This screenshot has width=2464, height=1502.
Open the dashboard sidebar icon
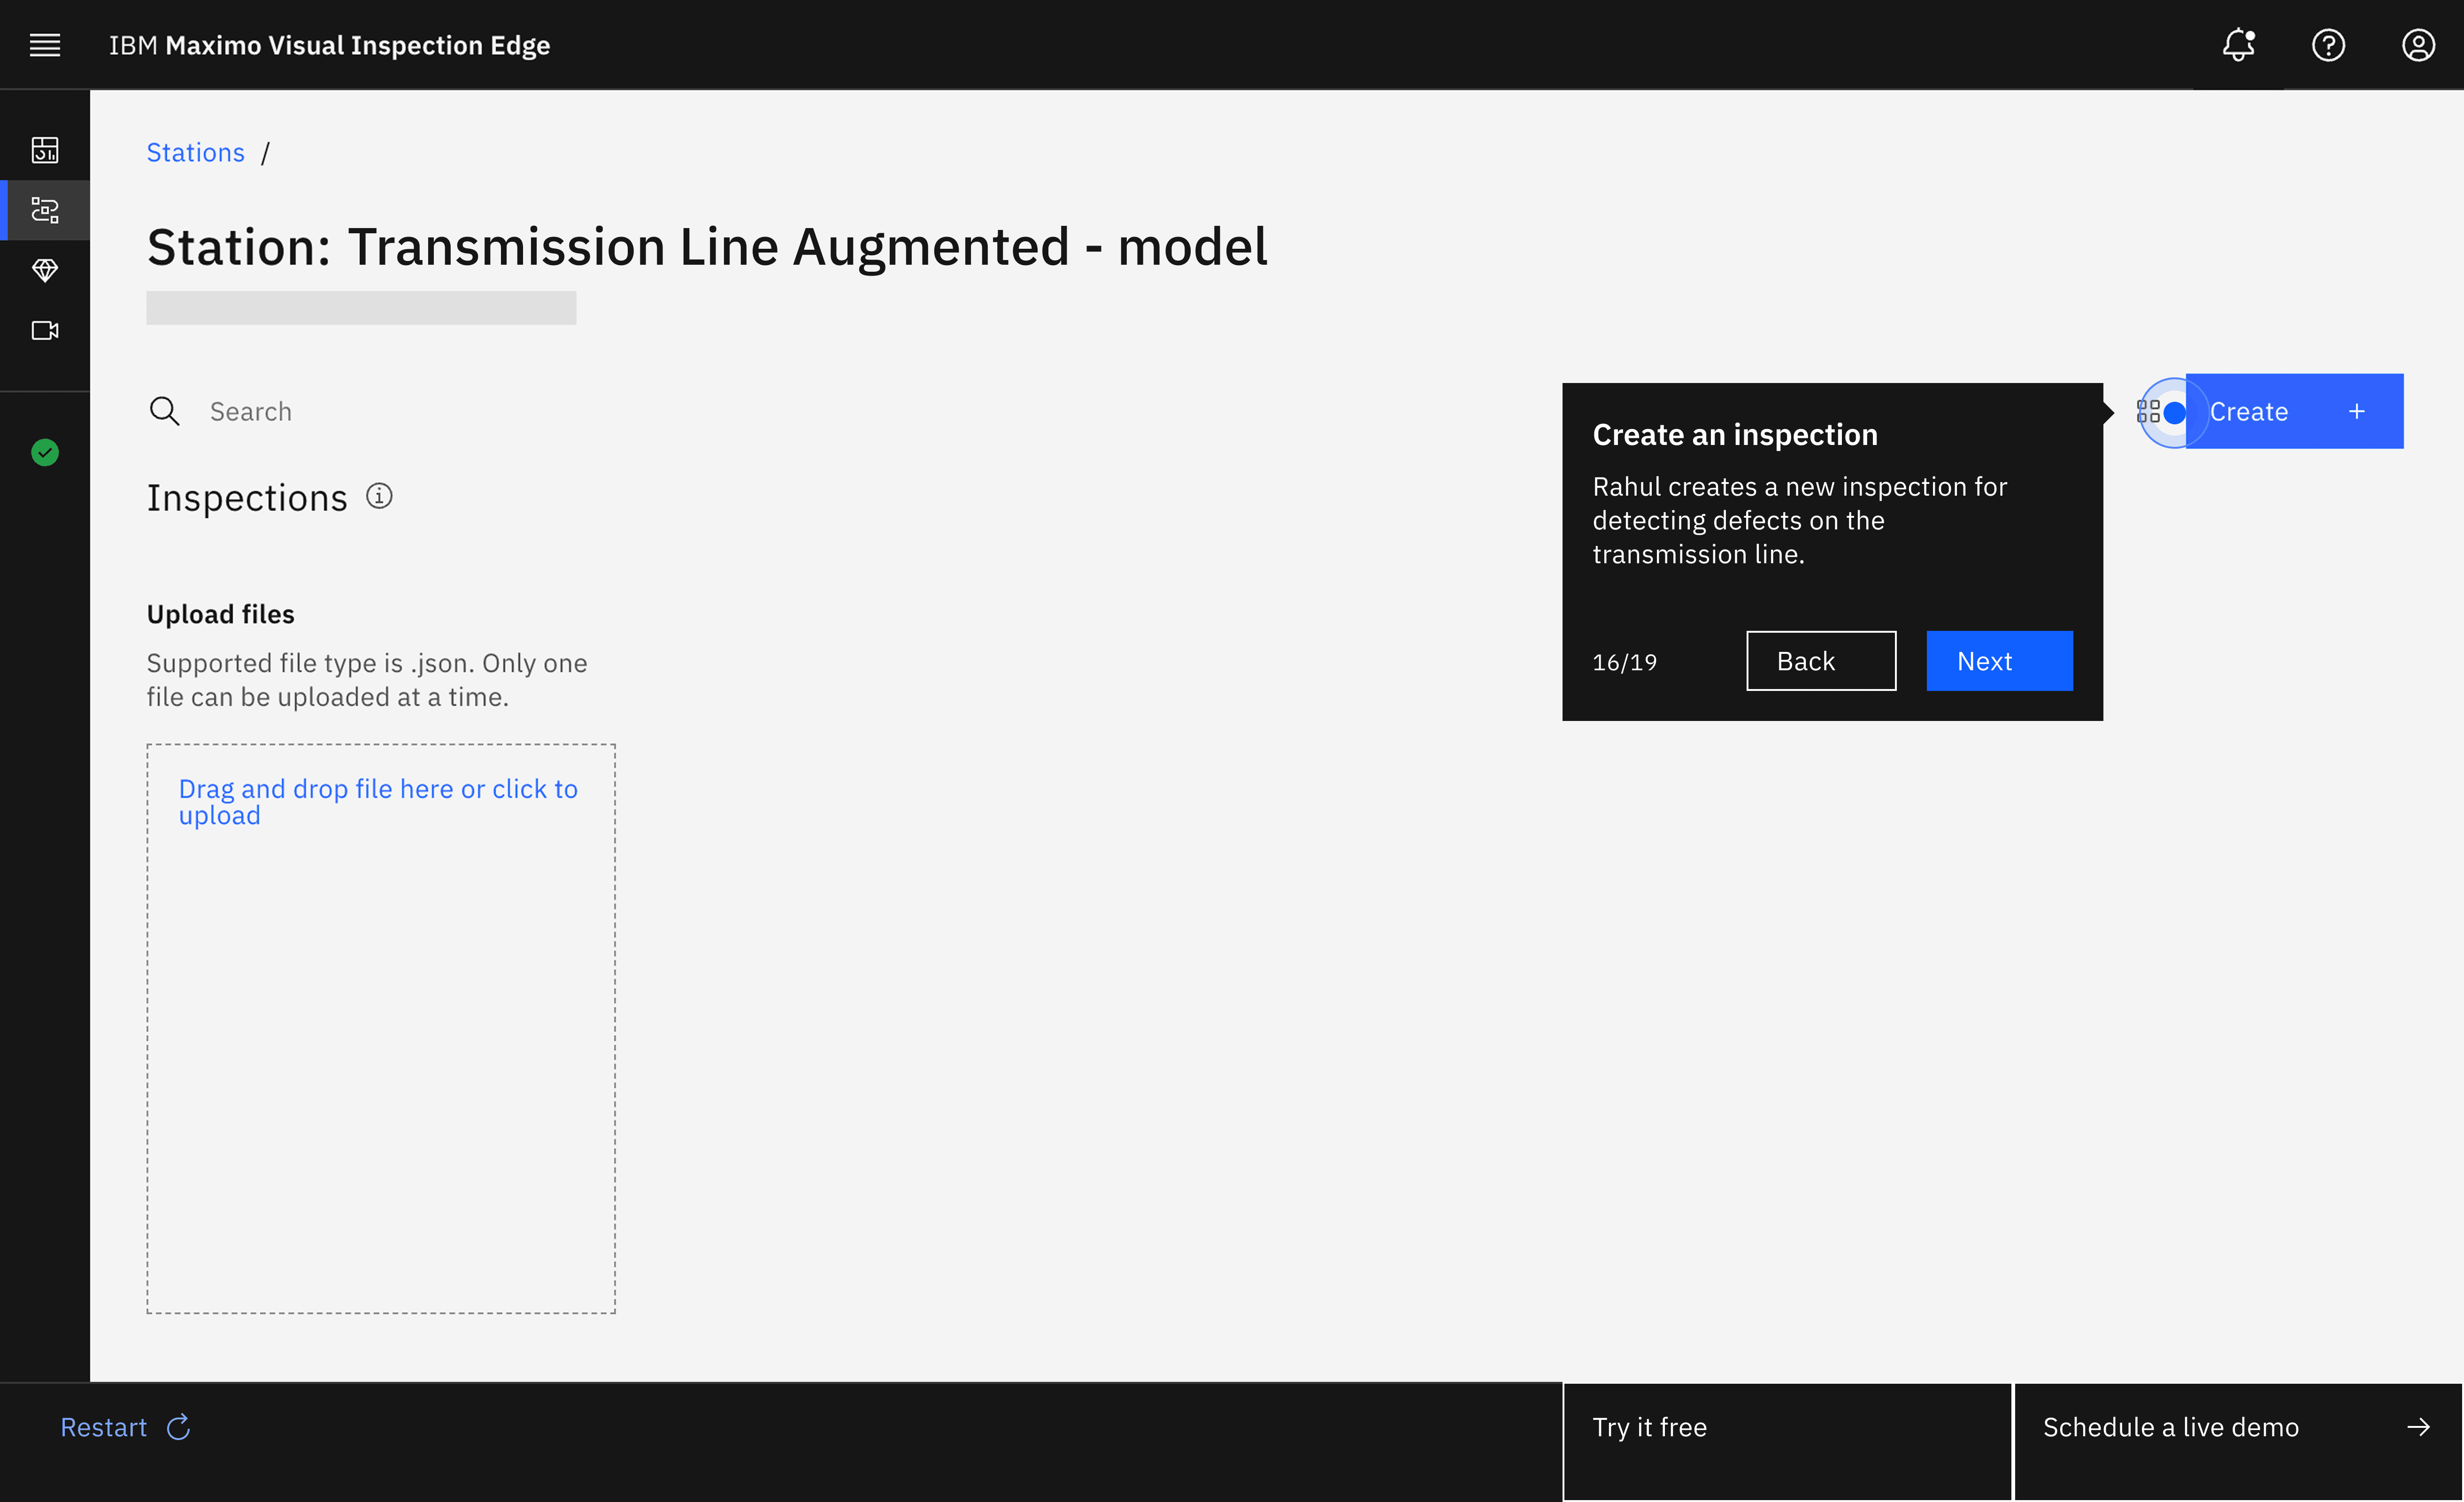(x=45, y=150)
